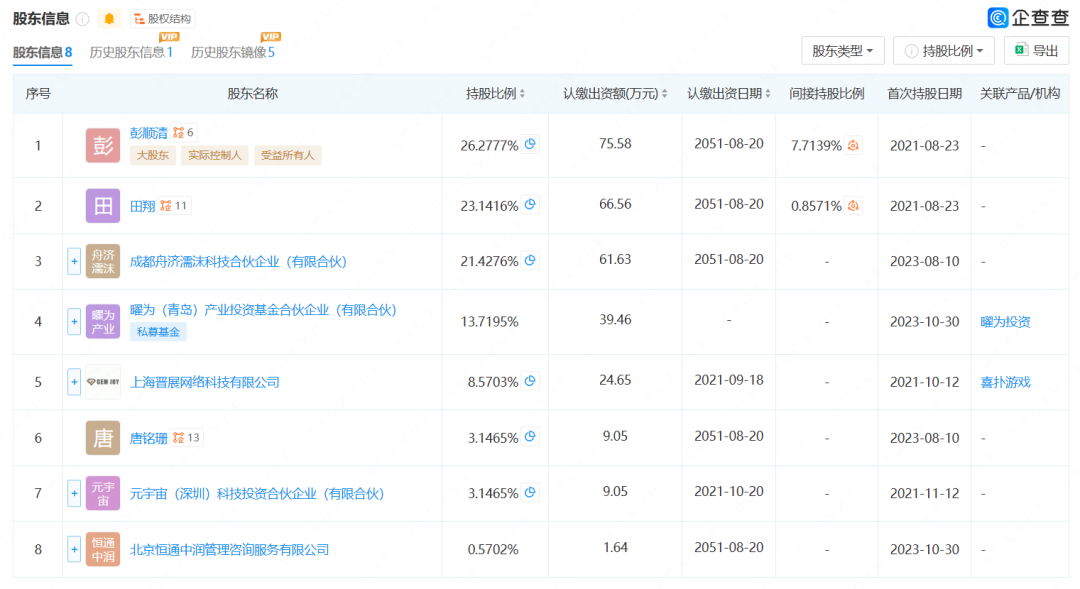
Task: Select the 13.7195% holding value
Action: click(x=490, y=322)
